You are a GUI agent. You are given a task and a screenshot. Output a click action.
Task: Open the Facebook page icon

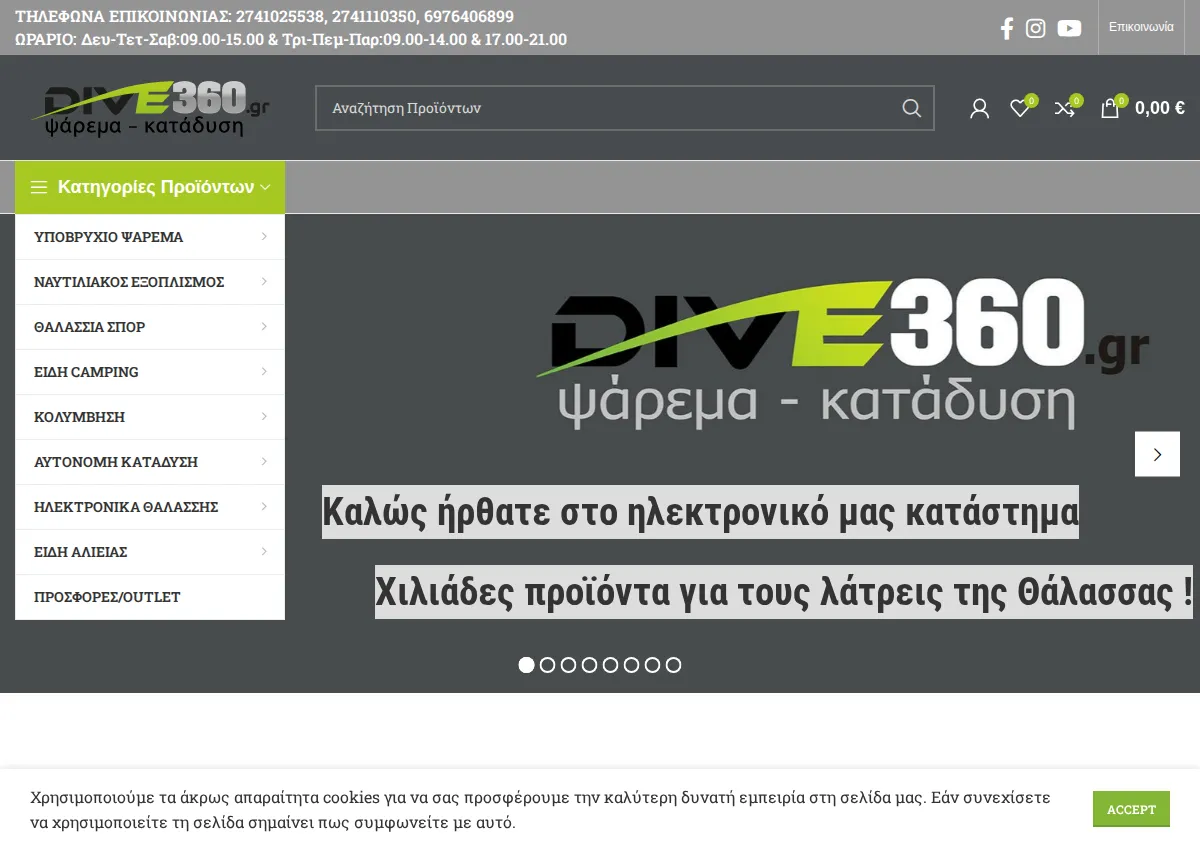click(x=1007, y=28)
